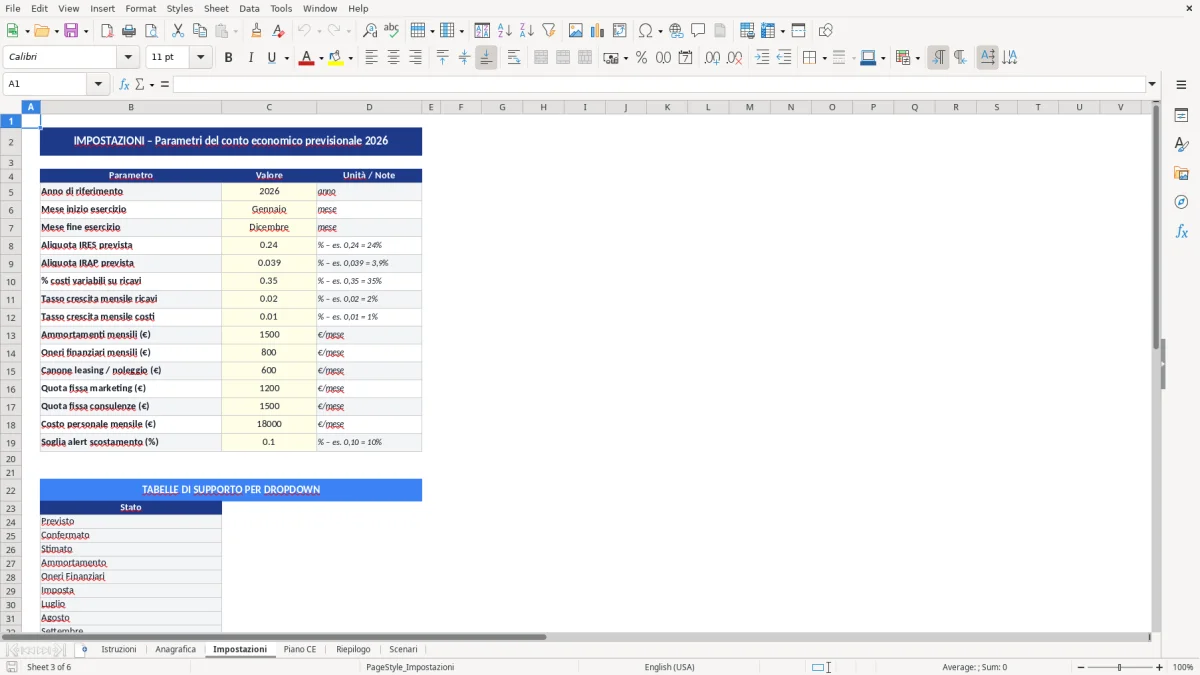The image size is (1200, 675).
Task: Open the Navigator sidebar deck
Action: pyautogui.click(x=1181, y=202)
